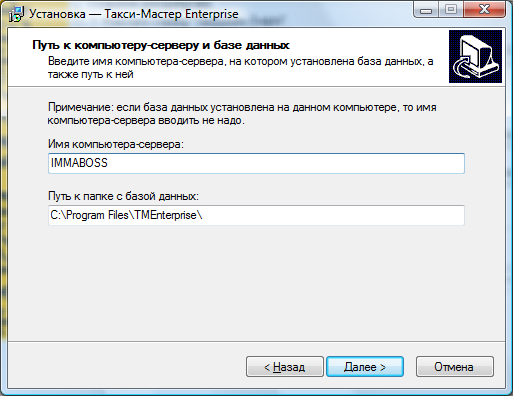
Task: Click the window title Установка — Такси-Мастер Enterprise
Action: tap(134, 14)
